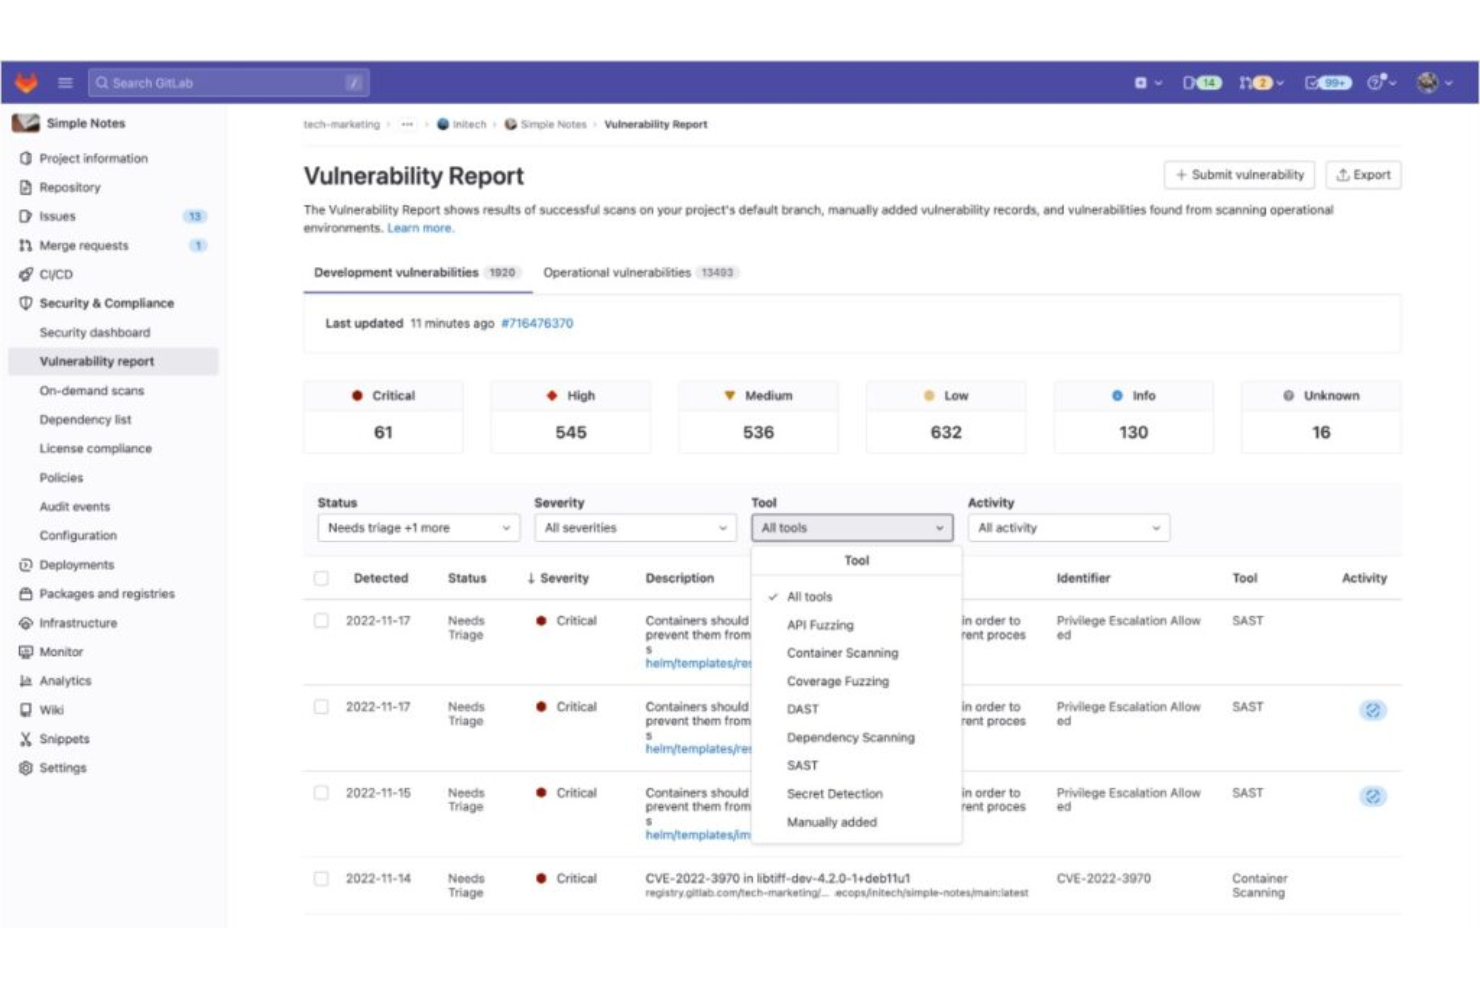
Task: Select Dependency Scanning from the Tool menu
Action: point(853,738)
